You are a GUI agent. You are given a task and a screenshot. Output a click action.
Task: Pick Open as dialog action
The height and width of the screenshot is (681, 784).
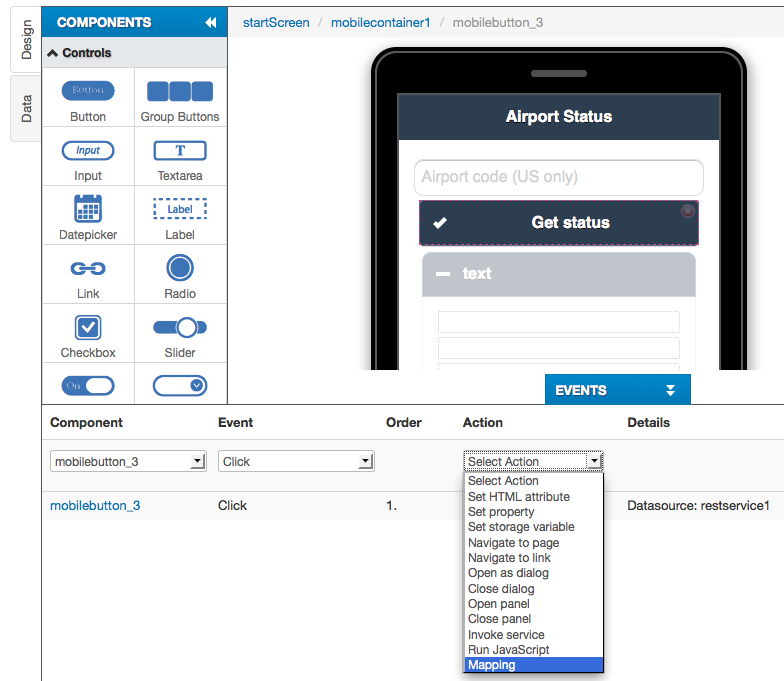[x=534, y=573]
